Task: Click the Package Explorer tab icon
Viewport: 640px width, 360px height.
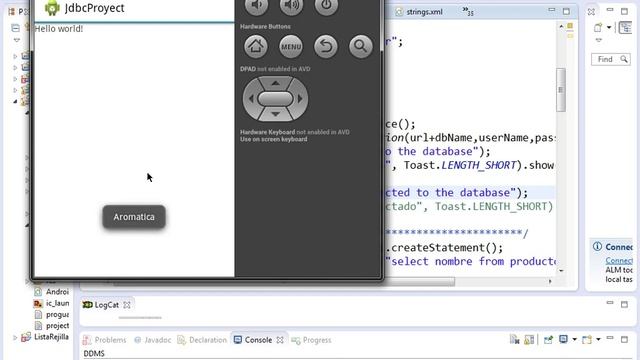Action: coord(11,12)
